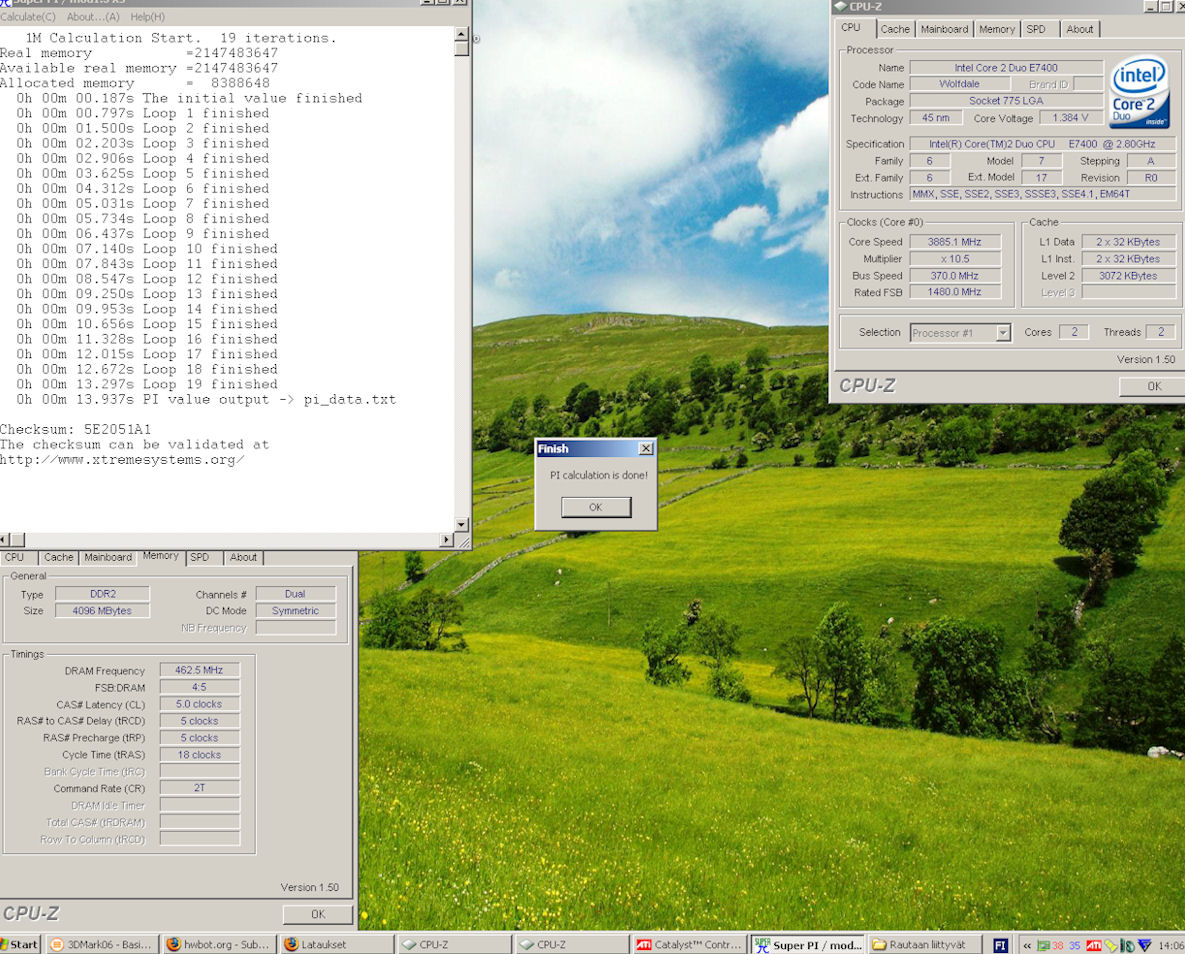Image resolution: width=1185 pixels, height=954 pixels.
Task: Click ATI tray icon
Action: click(1093, 945)
